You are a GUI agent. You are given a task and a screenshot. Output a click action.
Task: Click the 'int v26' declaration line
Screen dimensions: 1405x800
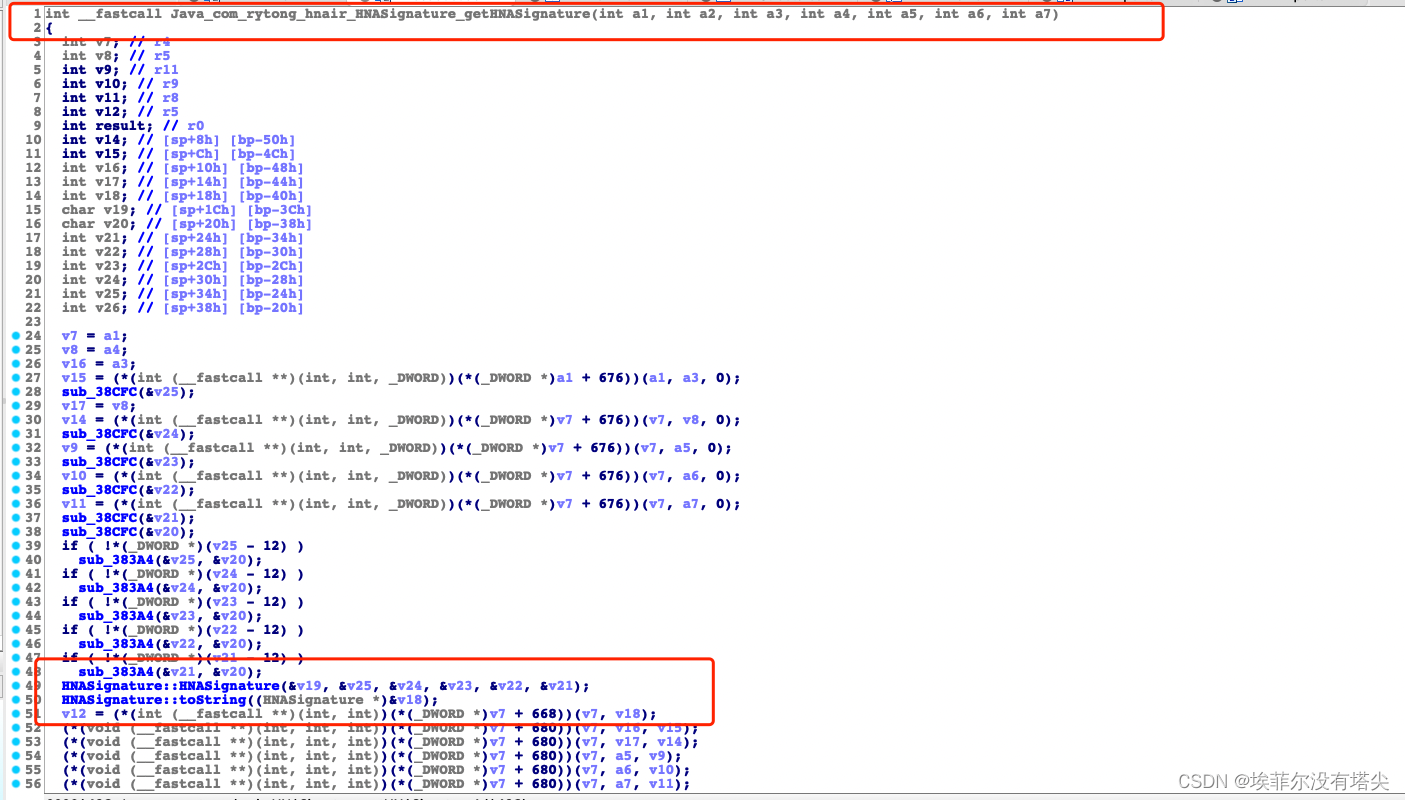tap(182, 308)
